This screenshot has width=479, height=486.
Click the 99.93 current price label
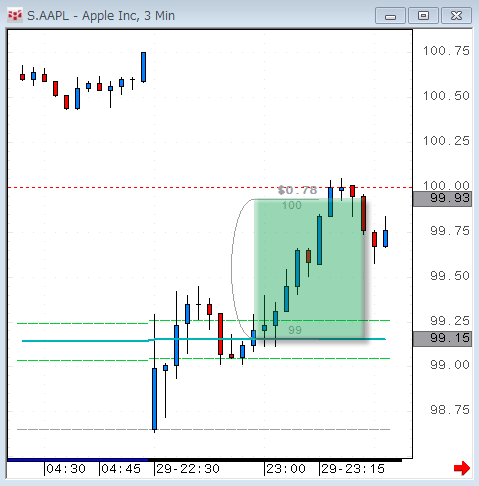[442, 199]
